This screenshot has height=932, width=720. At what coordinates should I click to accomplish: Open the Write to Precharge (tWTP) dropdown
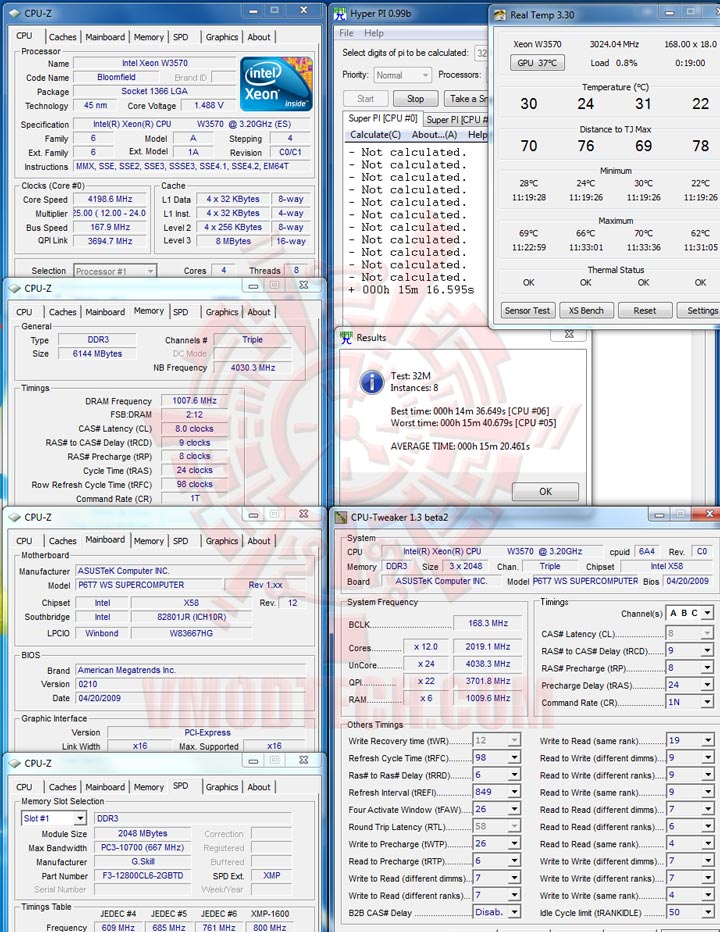(514, 844)
